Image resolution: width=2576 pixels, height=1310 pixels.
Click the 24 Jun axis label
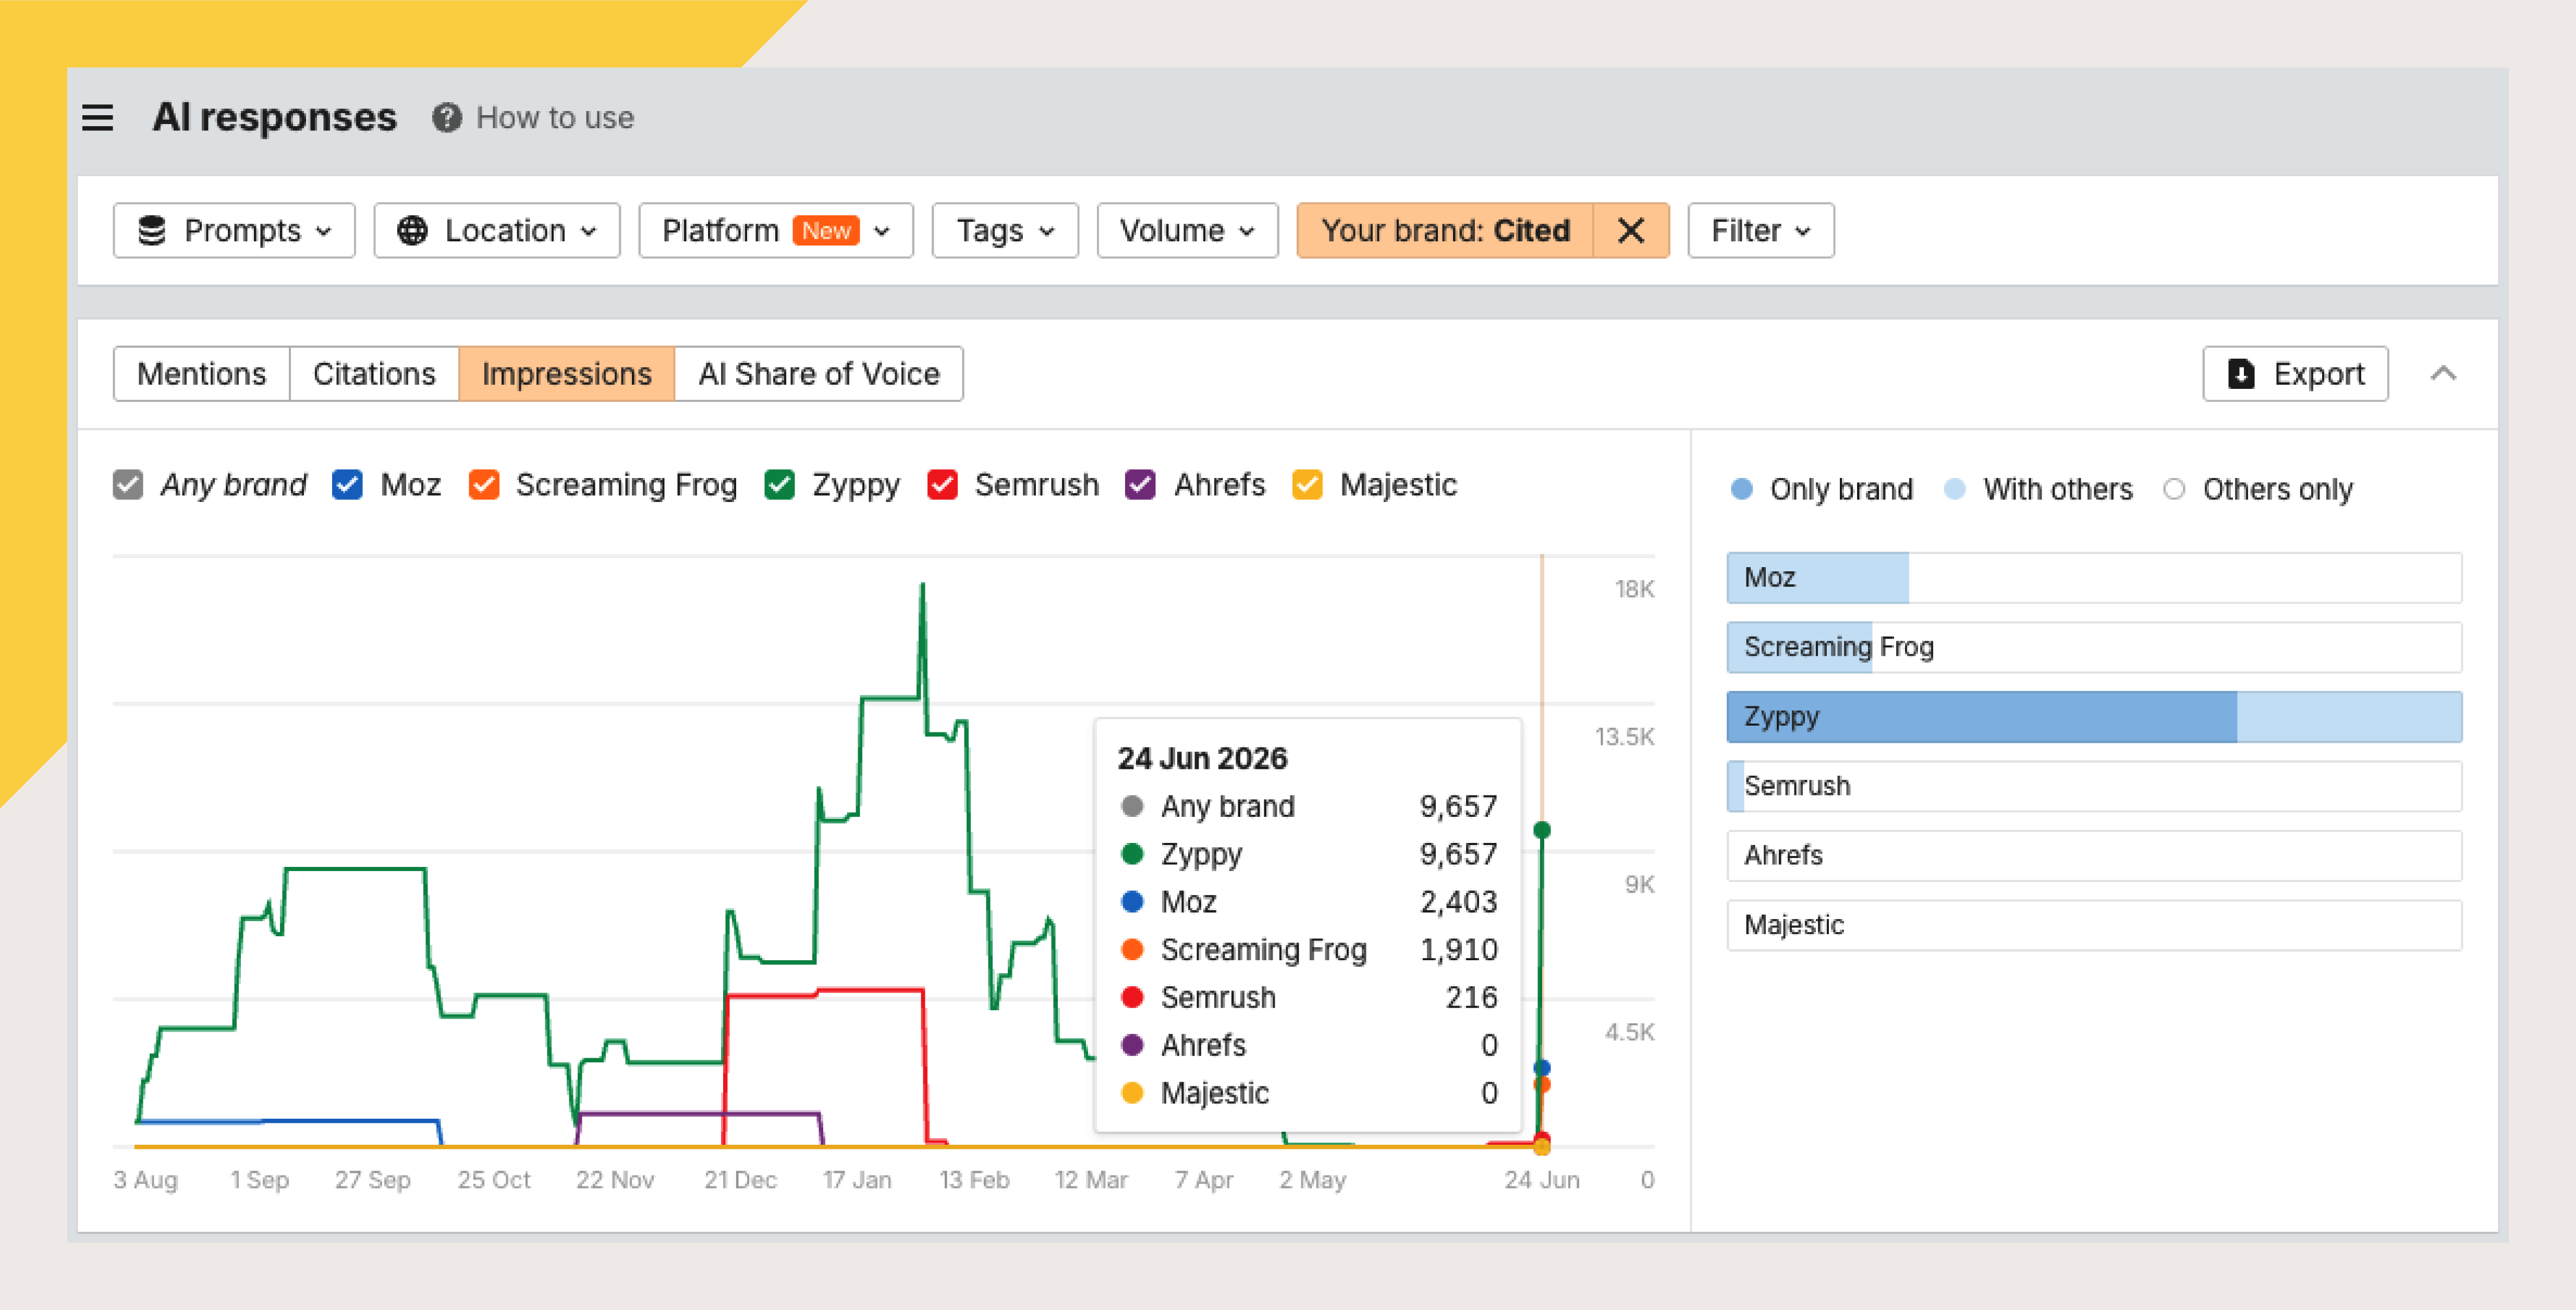click(x=1542, y=1180)
